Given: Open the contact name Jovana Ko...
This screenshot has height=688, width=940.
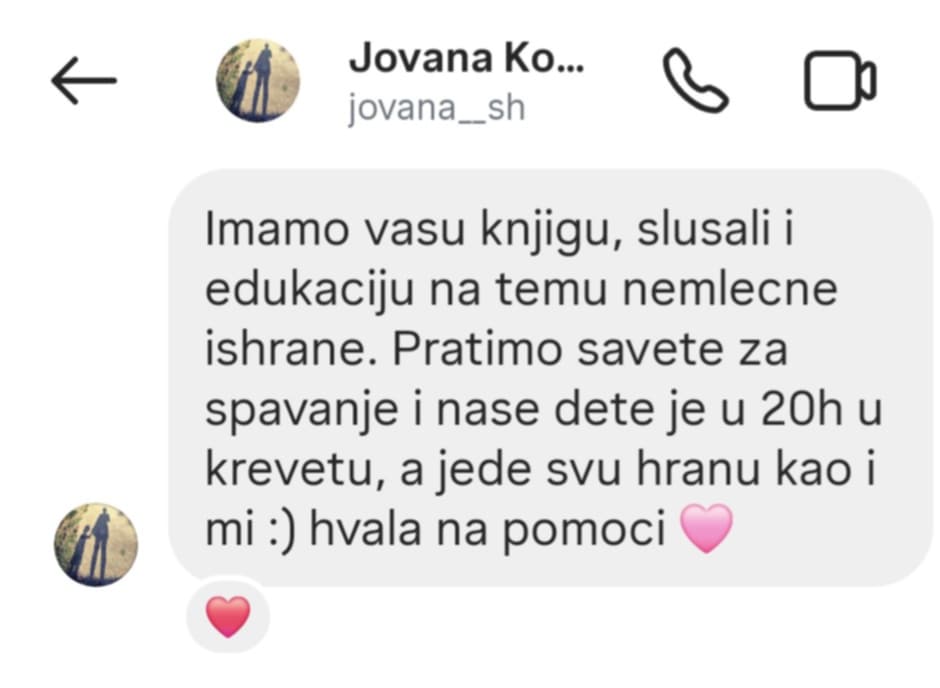Looking at the screenshot, I should 466,59.
